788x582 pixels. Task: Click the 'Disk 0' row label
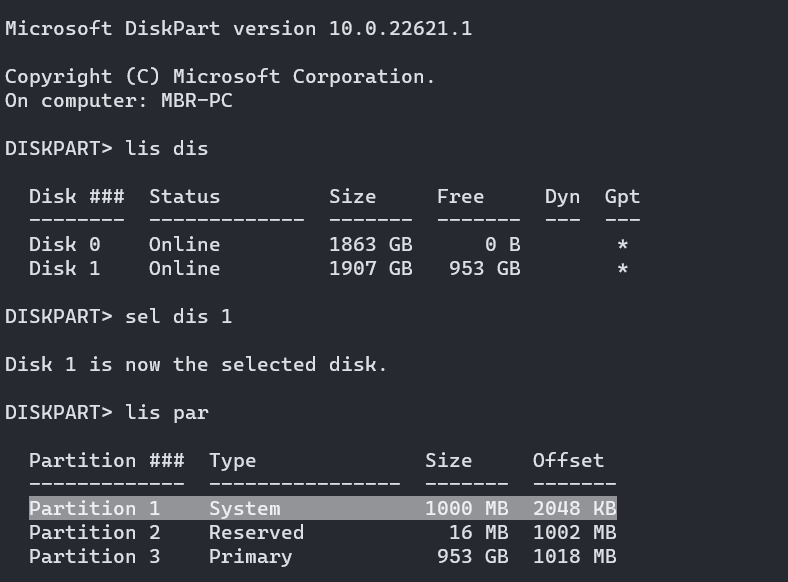click(x=65, y=245)
